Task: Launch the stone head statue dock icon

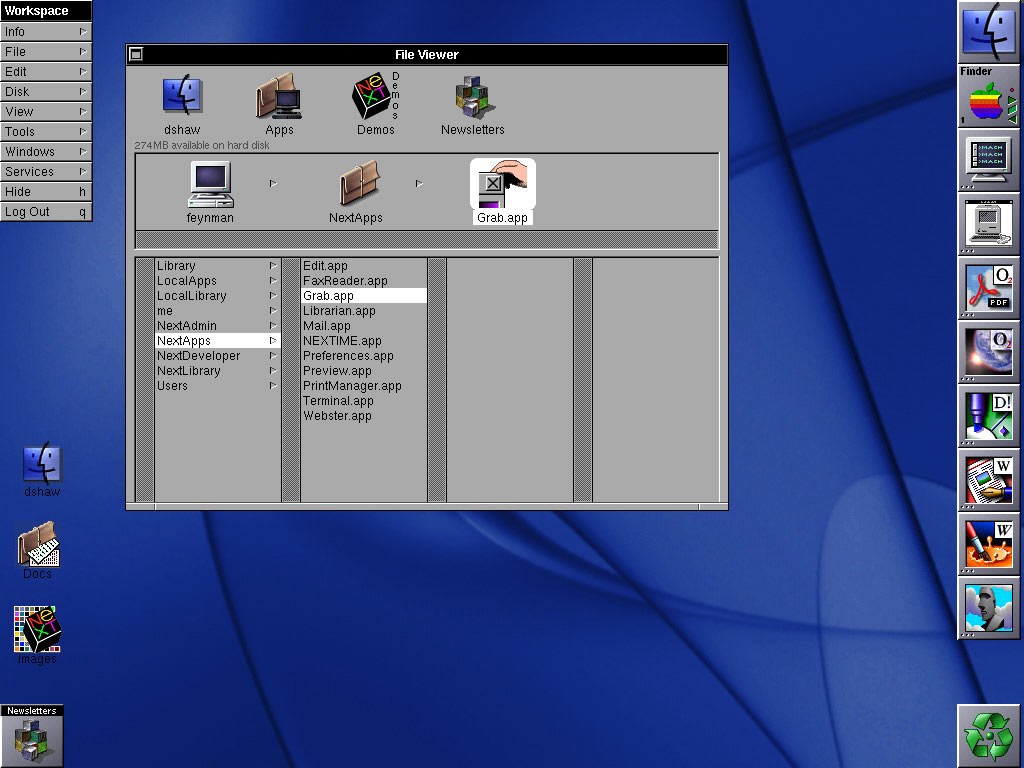Action: tap(989, 607)
